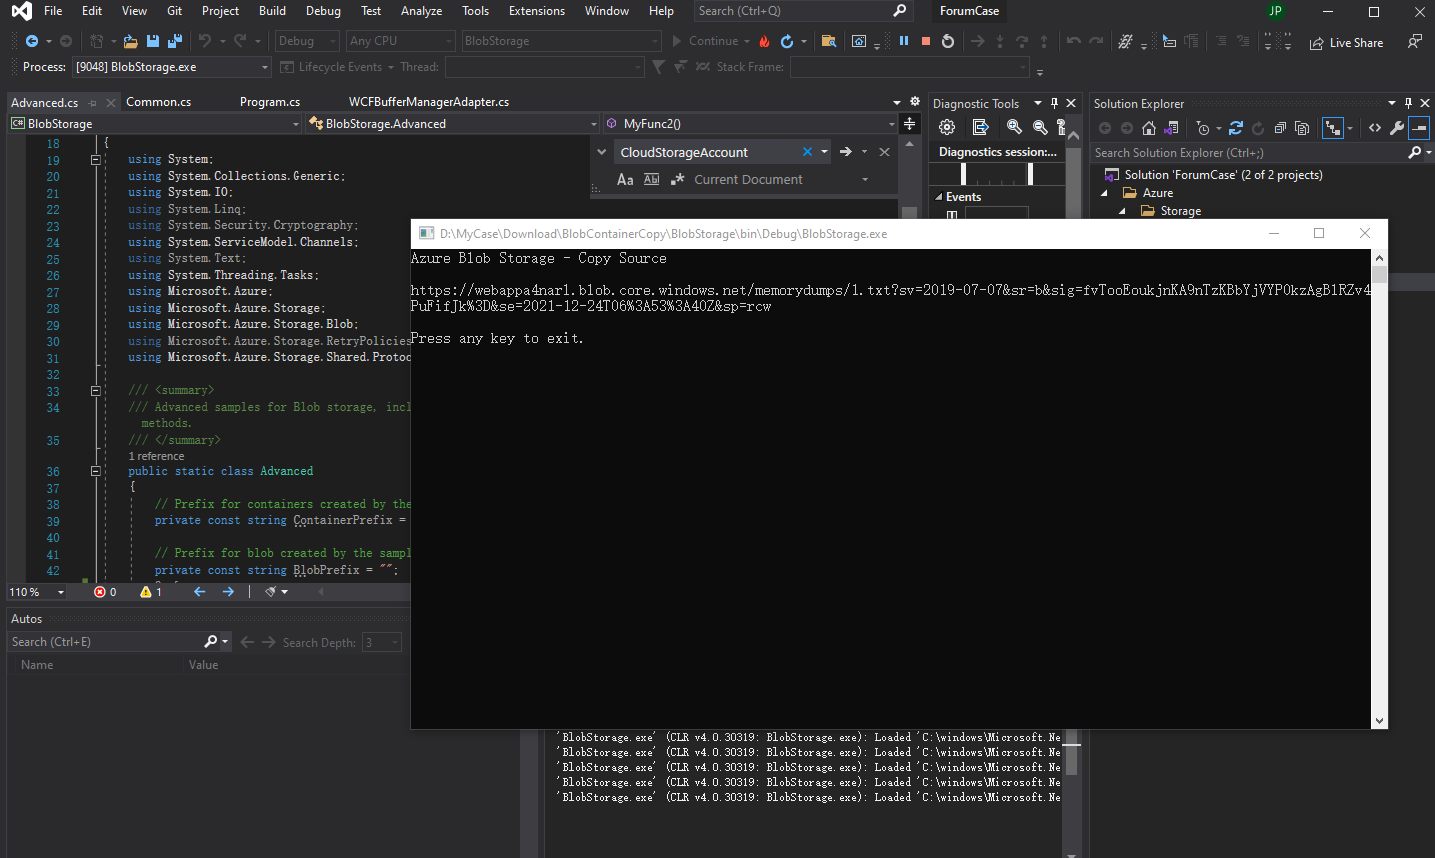Open Live Share

pos(1347,43)
